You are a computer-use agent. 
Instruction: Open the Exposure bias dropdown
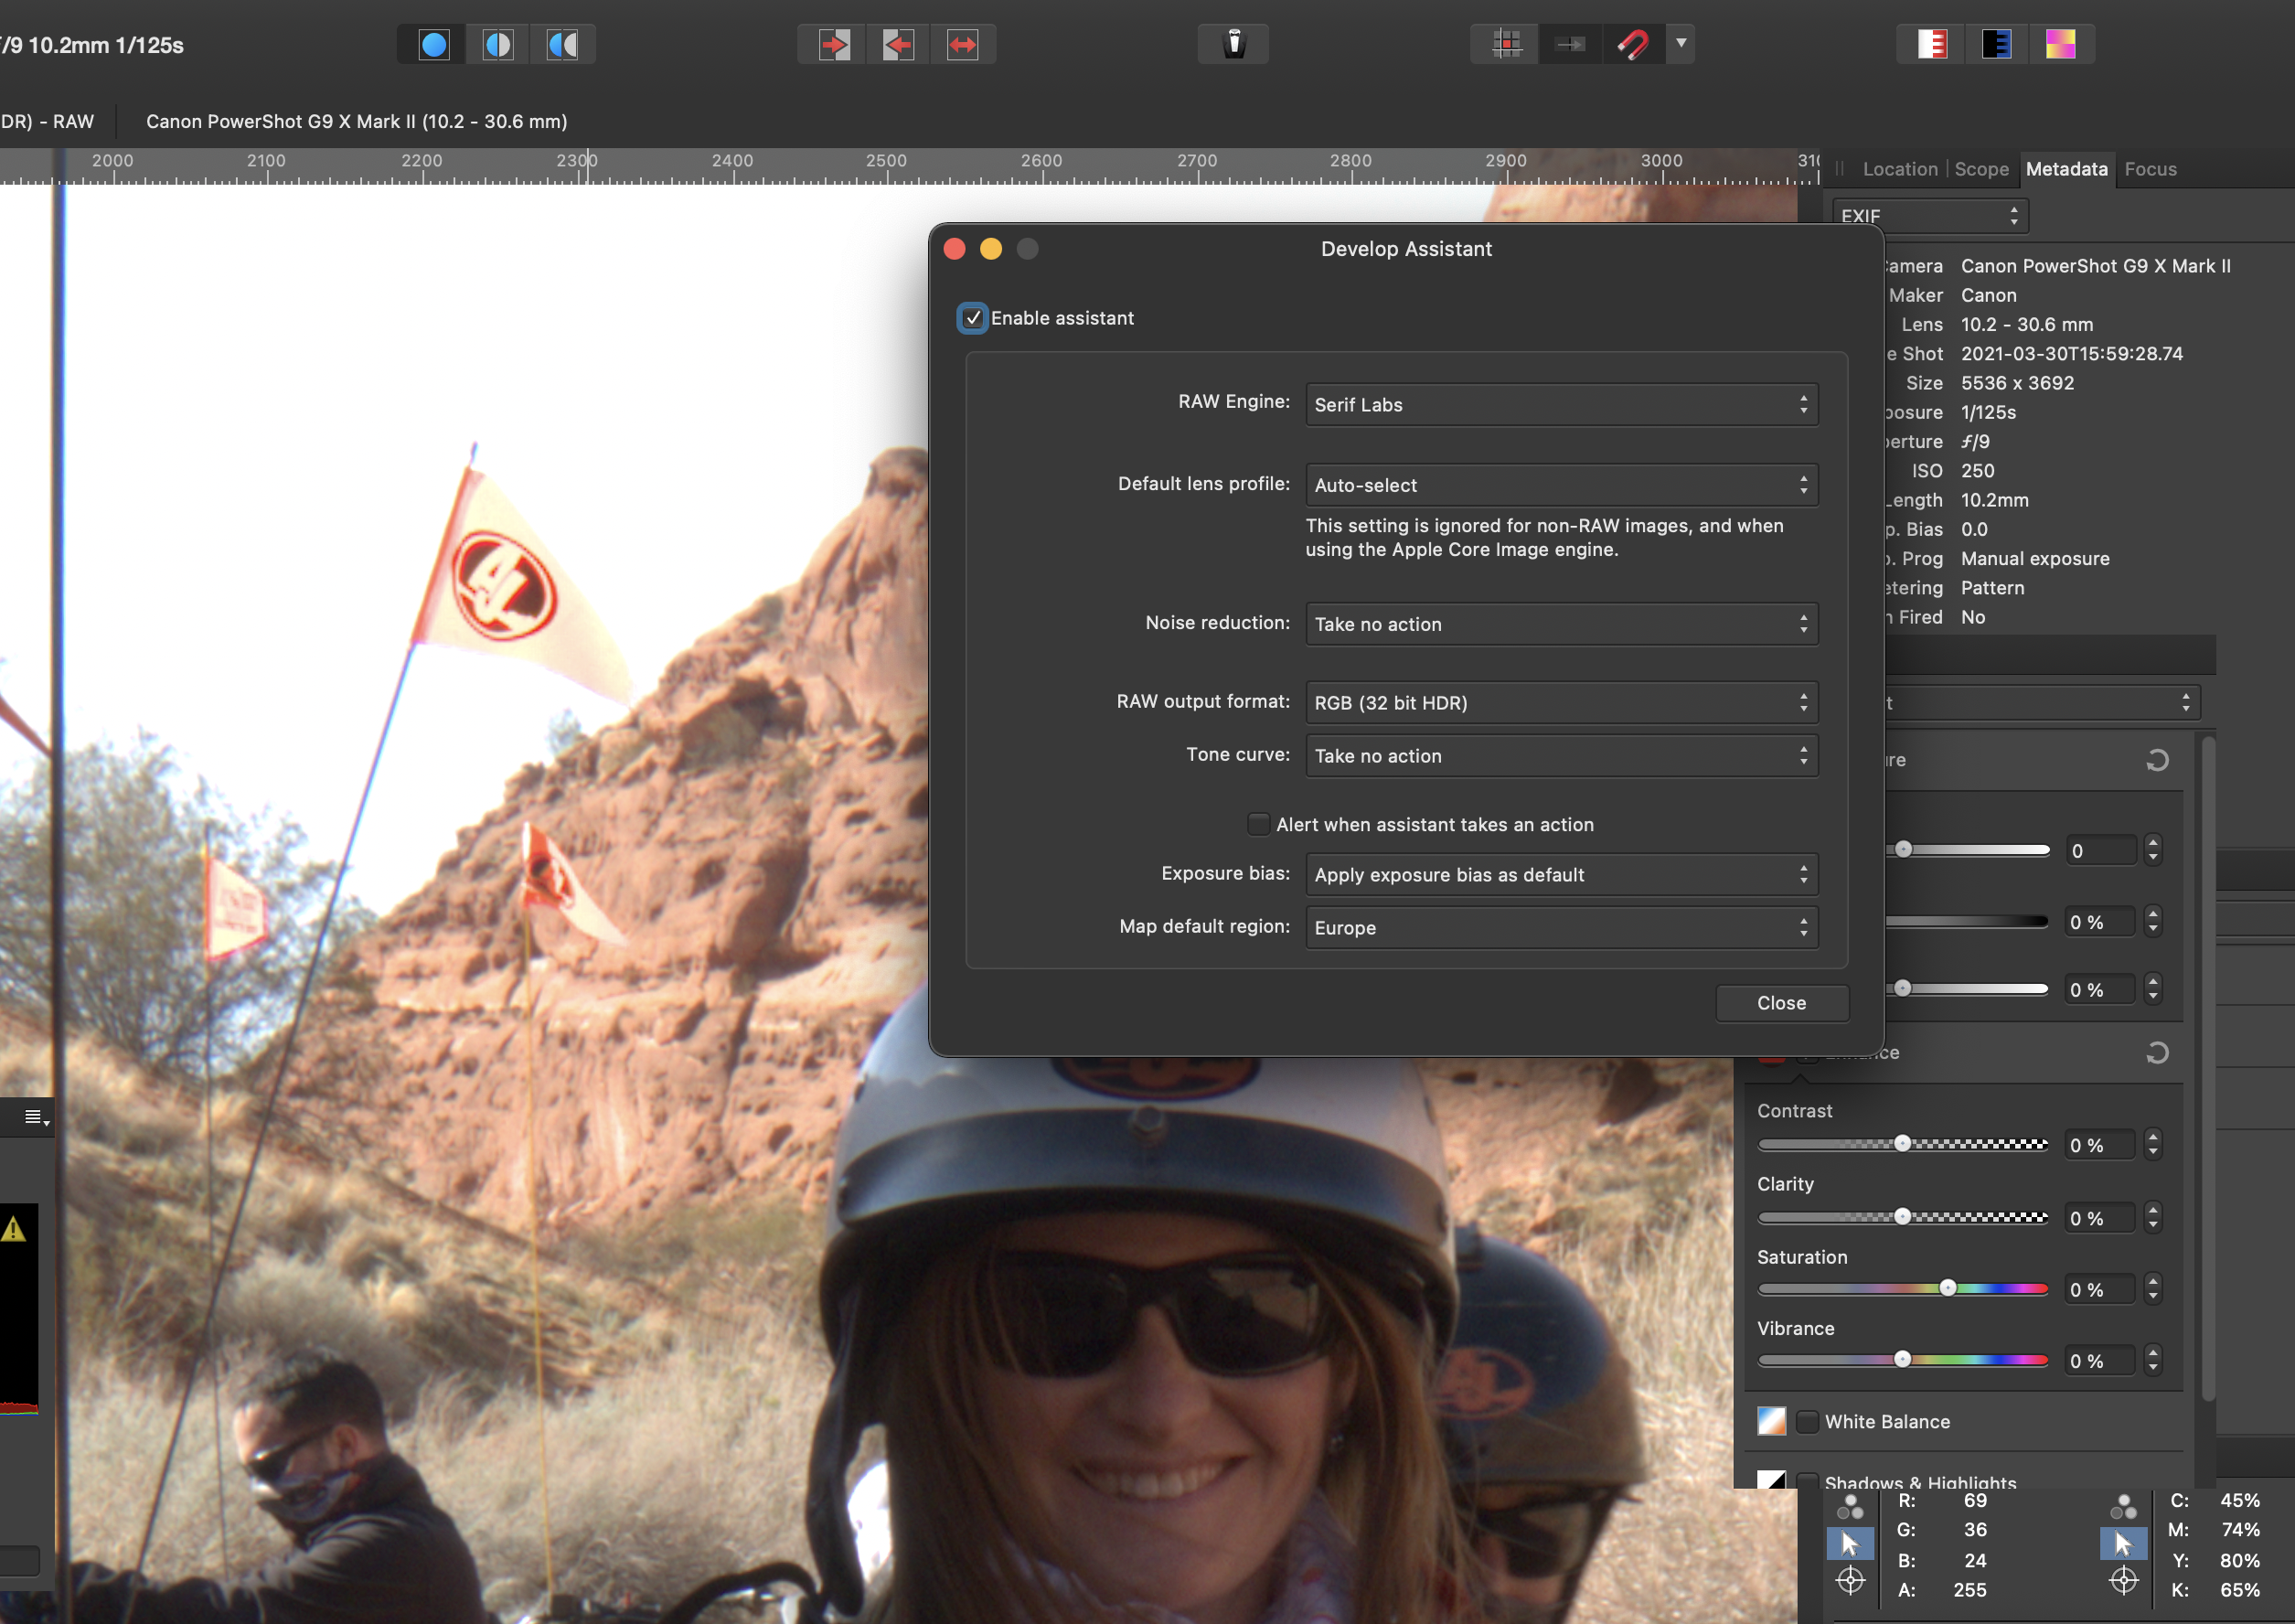(1561, 875)
